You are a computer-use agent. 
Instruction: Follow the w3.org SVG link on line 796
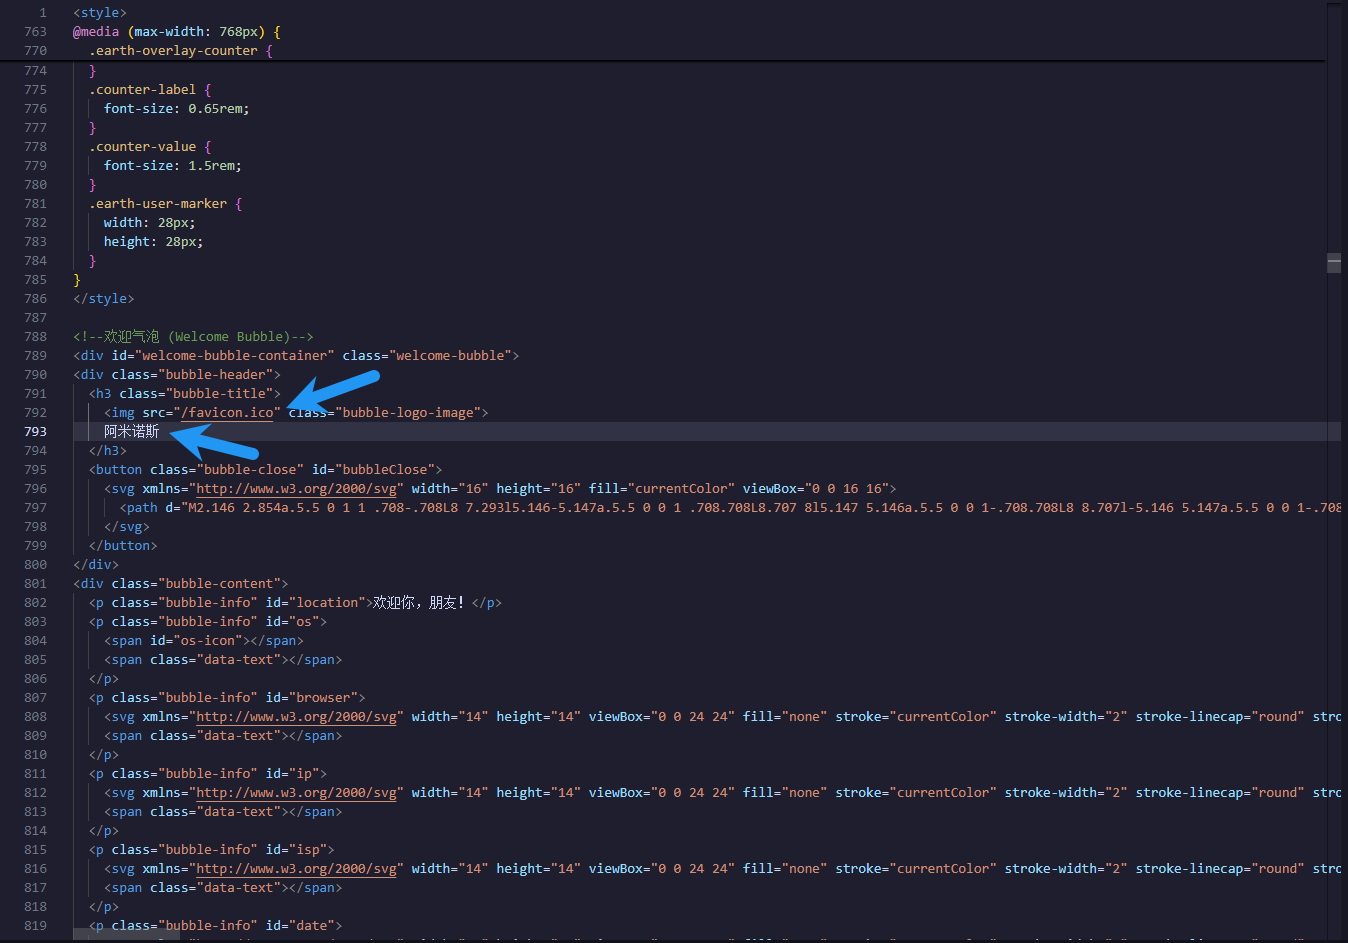click(296, 489)
